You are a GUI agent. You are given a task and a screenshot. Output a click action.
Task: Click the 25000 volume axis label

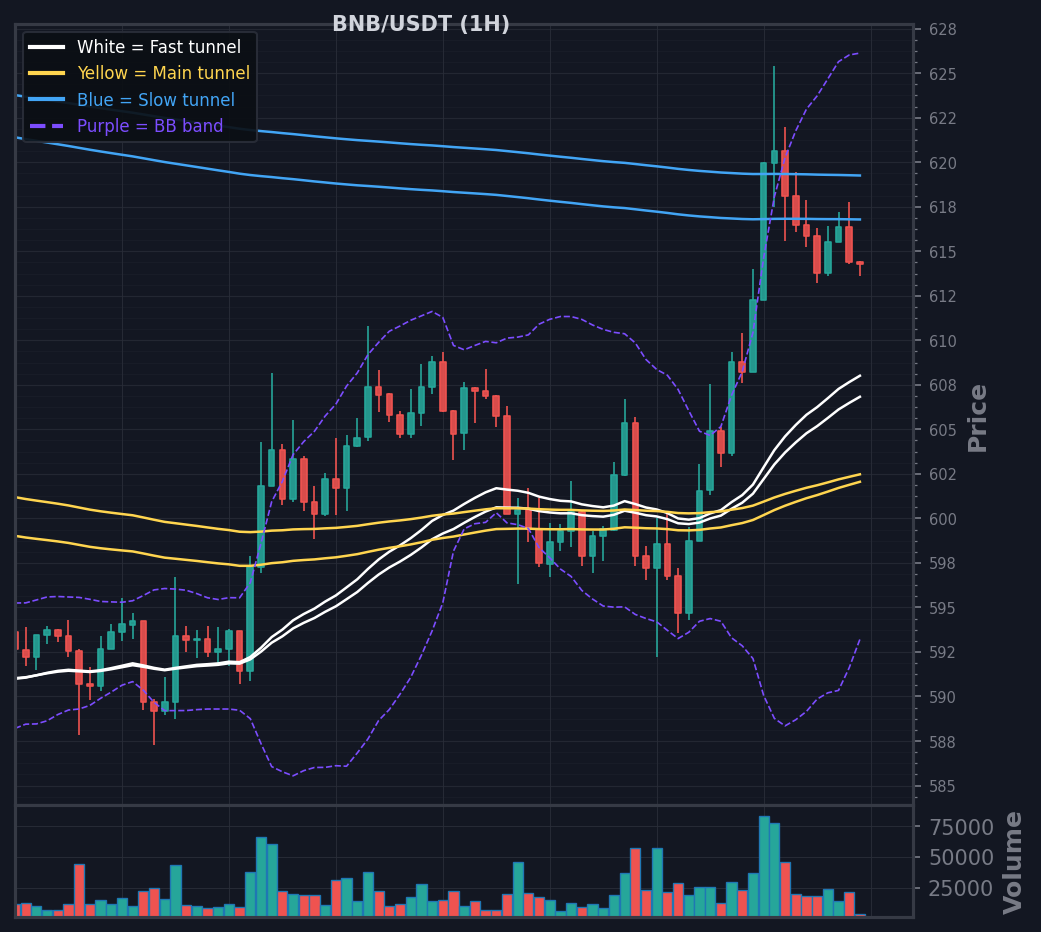961,888
